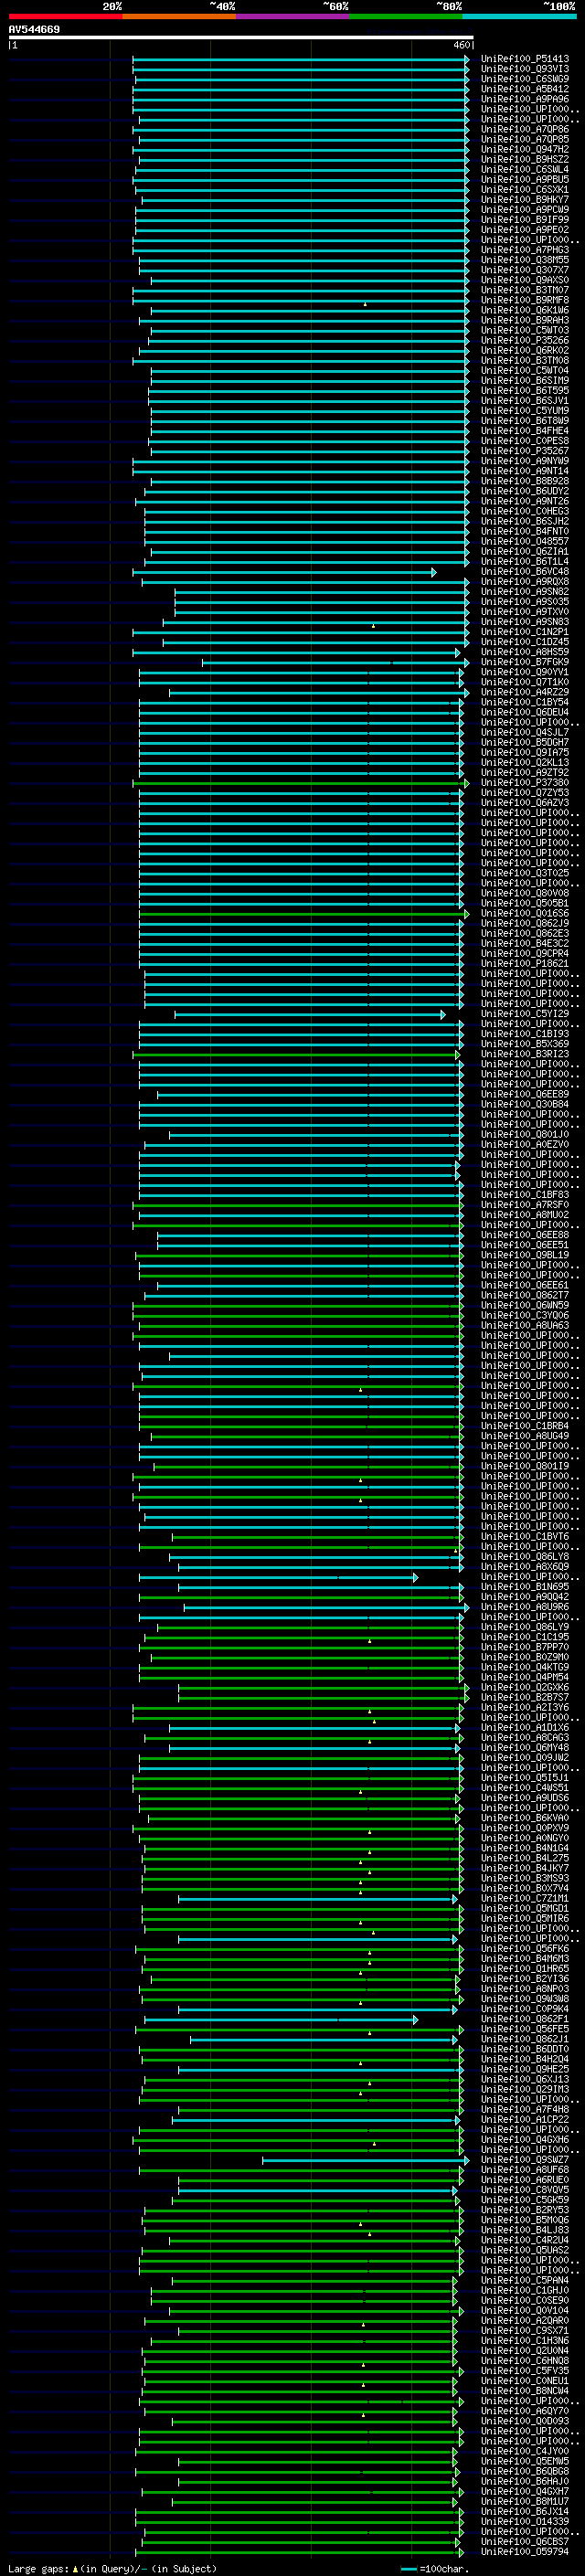Viewport: 585px width, 2576px height.
Task: Select label UniRef100_P37380
Action: (525, 783)
